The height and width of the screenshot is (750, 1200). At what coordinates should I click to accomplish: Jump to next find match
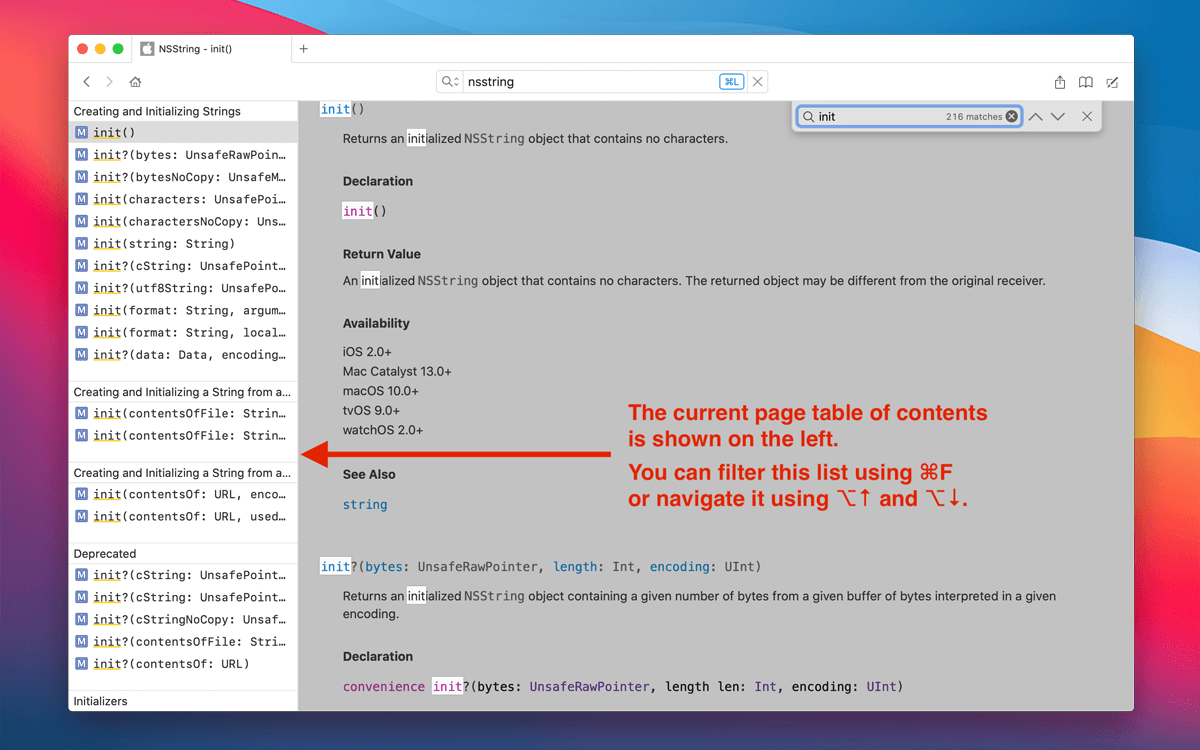click(x=1058, y=117)
